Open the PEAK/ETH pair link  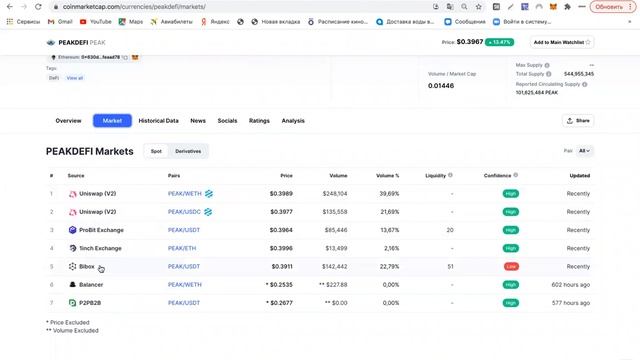pyautogui.click(x=182, y=248)
